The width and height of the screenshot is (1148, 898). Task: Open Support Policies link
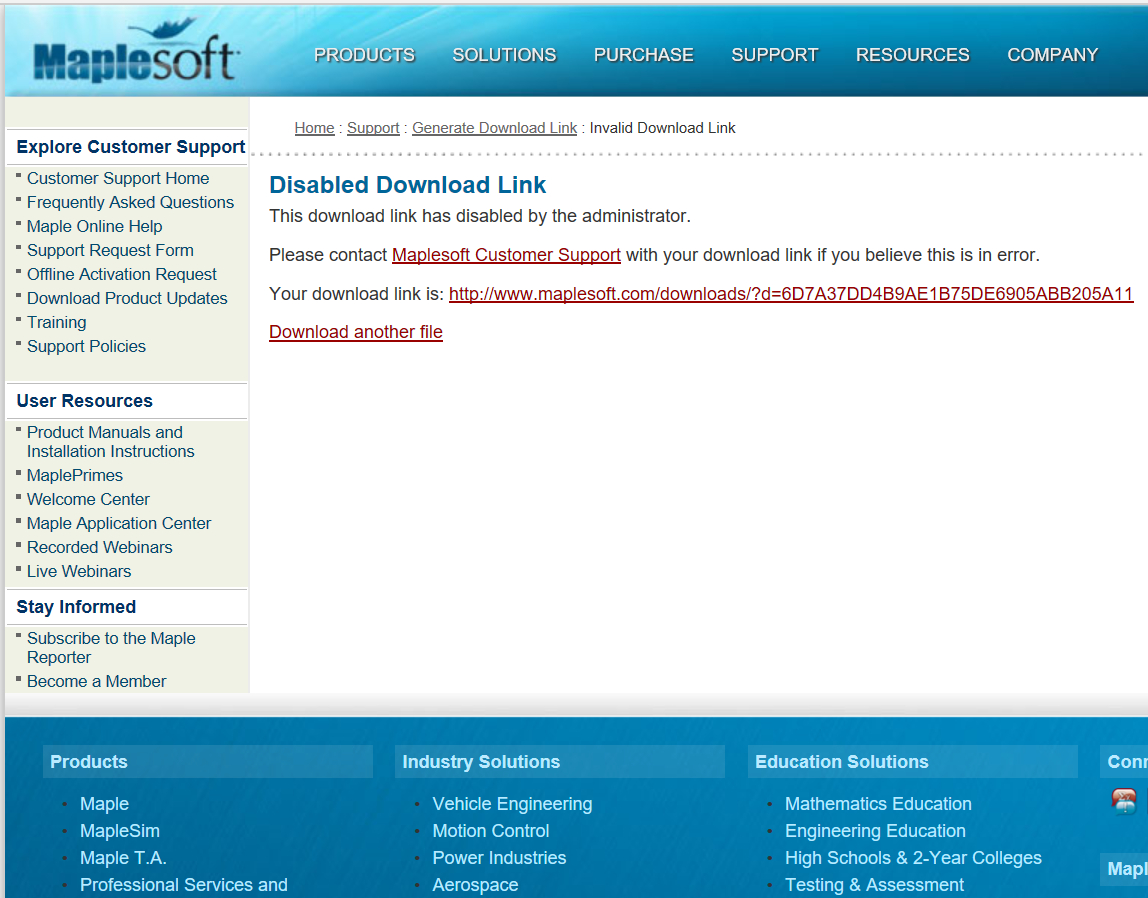click(86, 347)
